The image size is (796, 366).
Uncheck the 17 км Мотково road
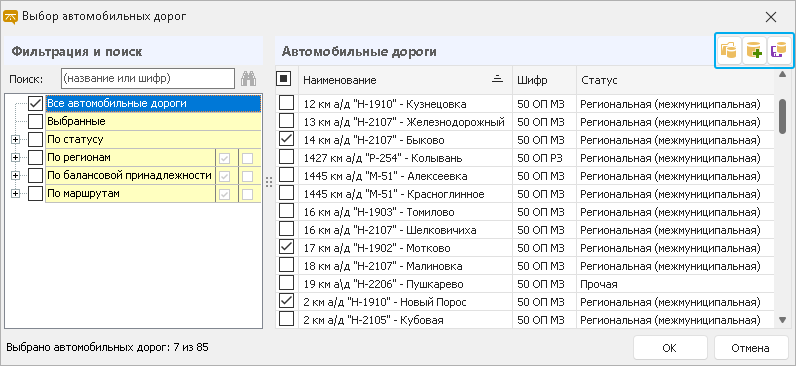coord(287,248)
